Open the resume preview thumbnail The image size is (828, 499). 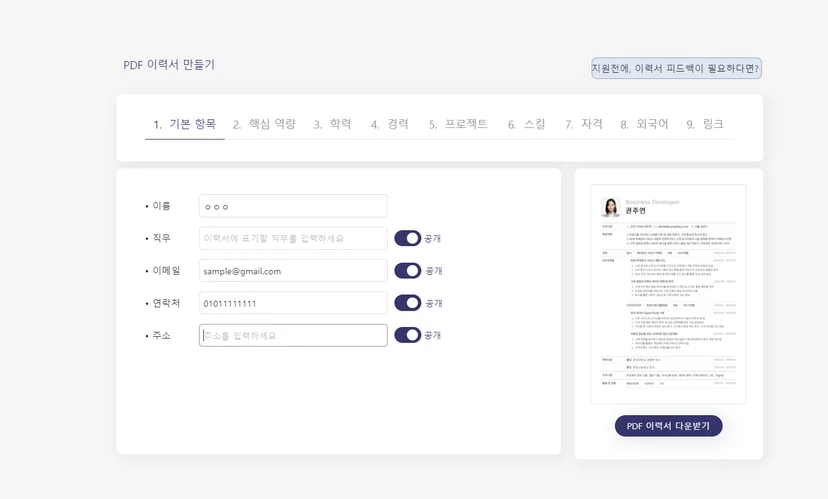(669, 294)
